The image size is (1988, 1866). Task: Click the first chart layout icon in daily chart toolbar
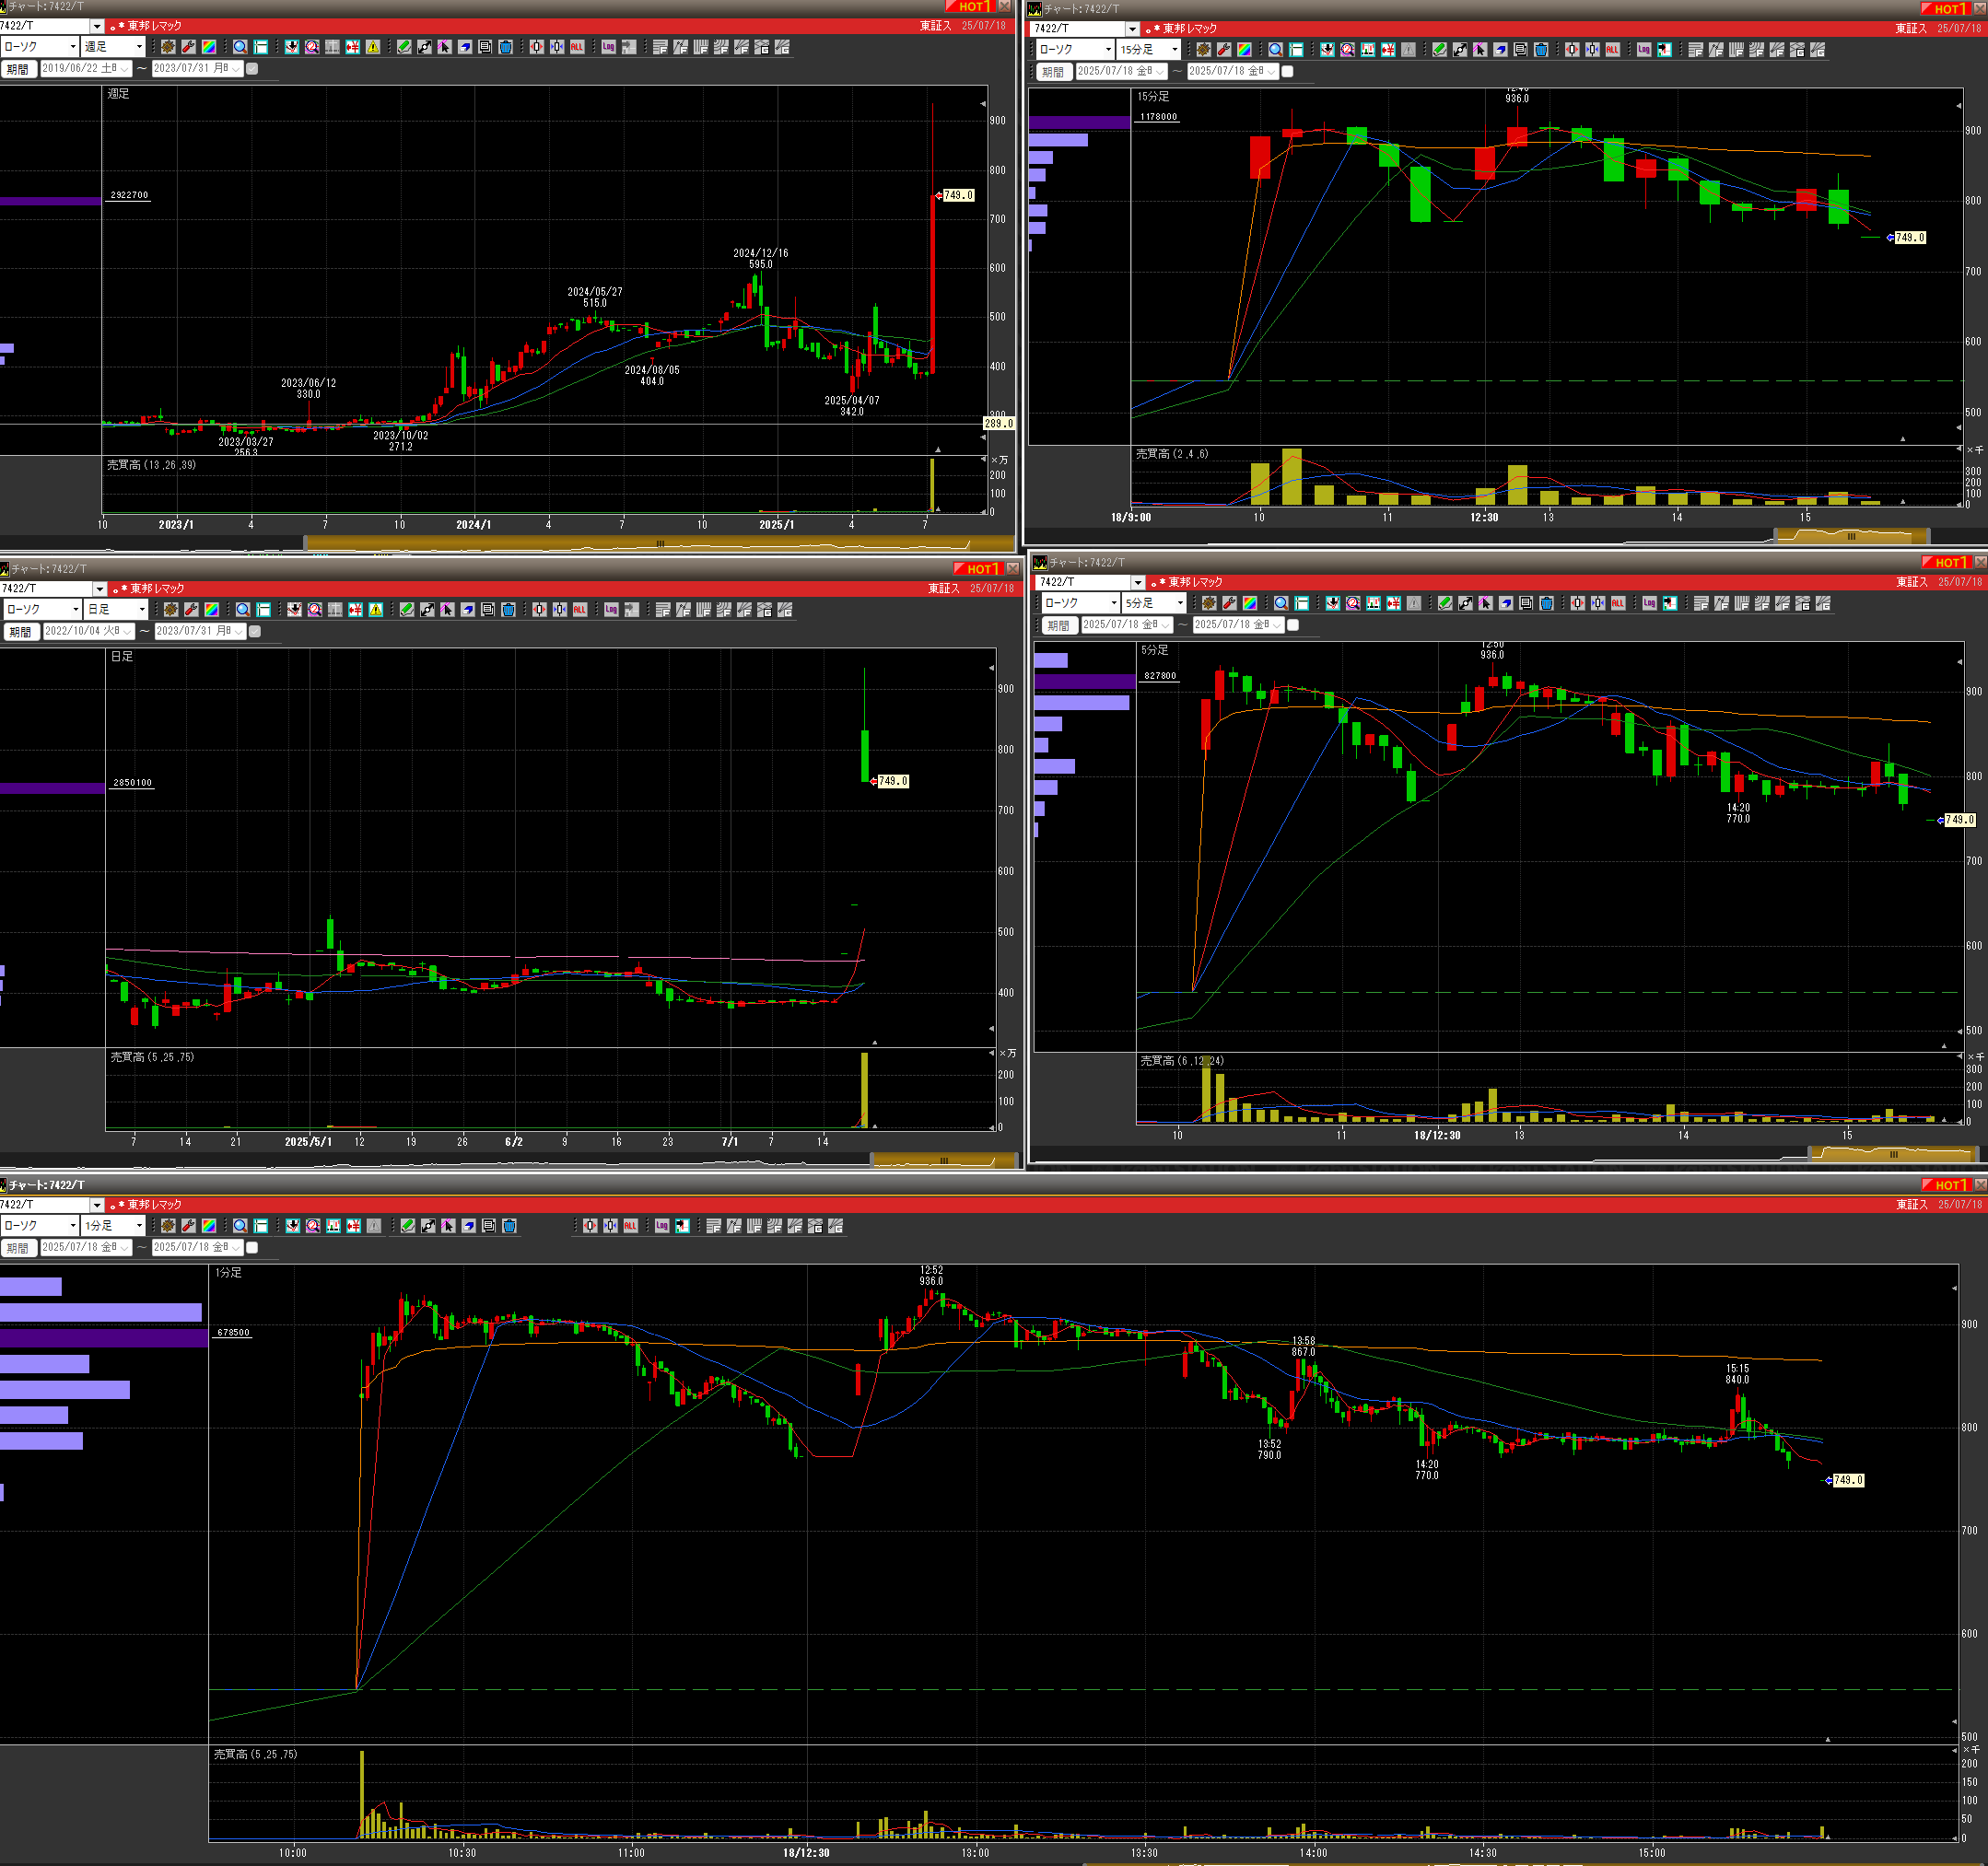coord(663,610)
